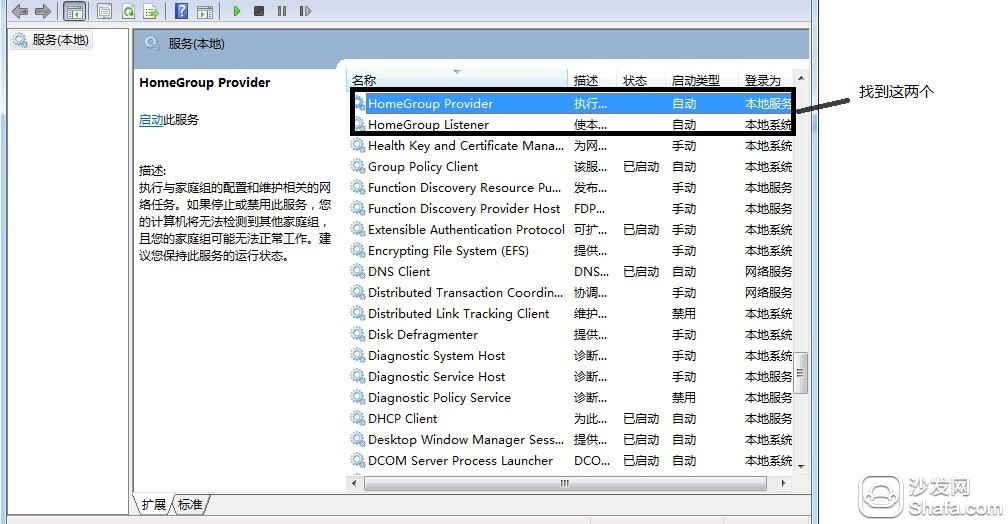The image size is (1008, 524).
Task: Click the gear icon of DHCP Client
Action: 358,419
